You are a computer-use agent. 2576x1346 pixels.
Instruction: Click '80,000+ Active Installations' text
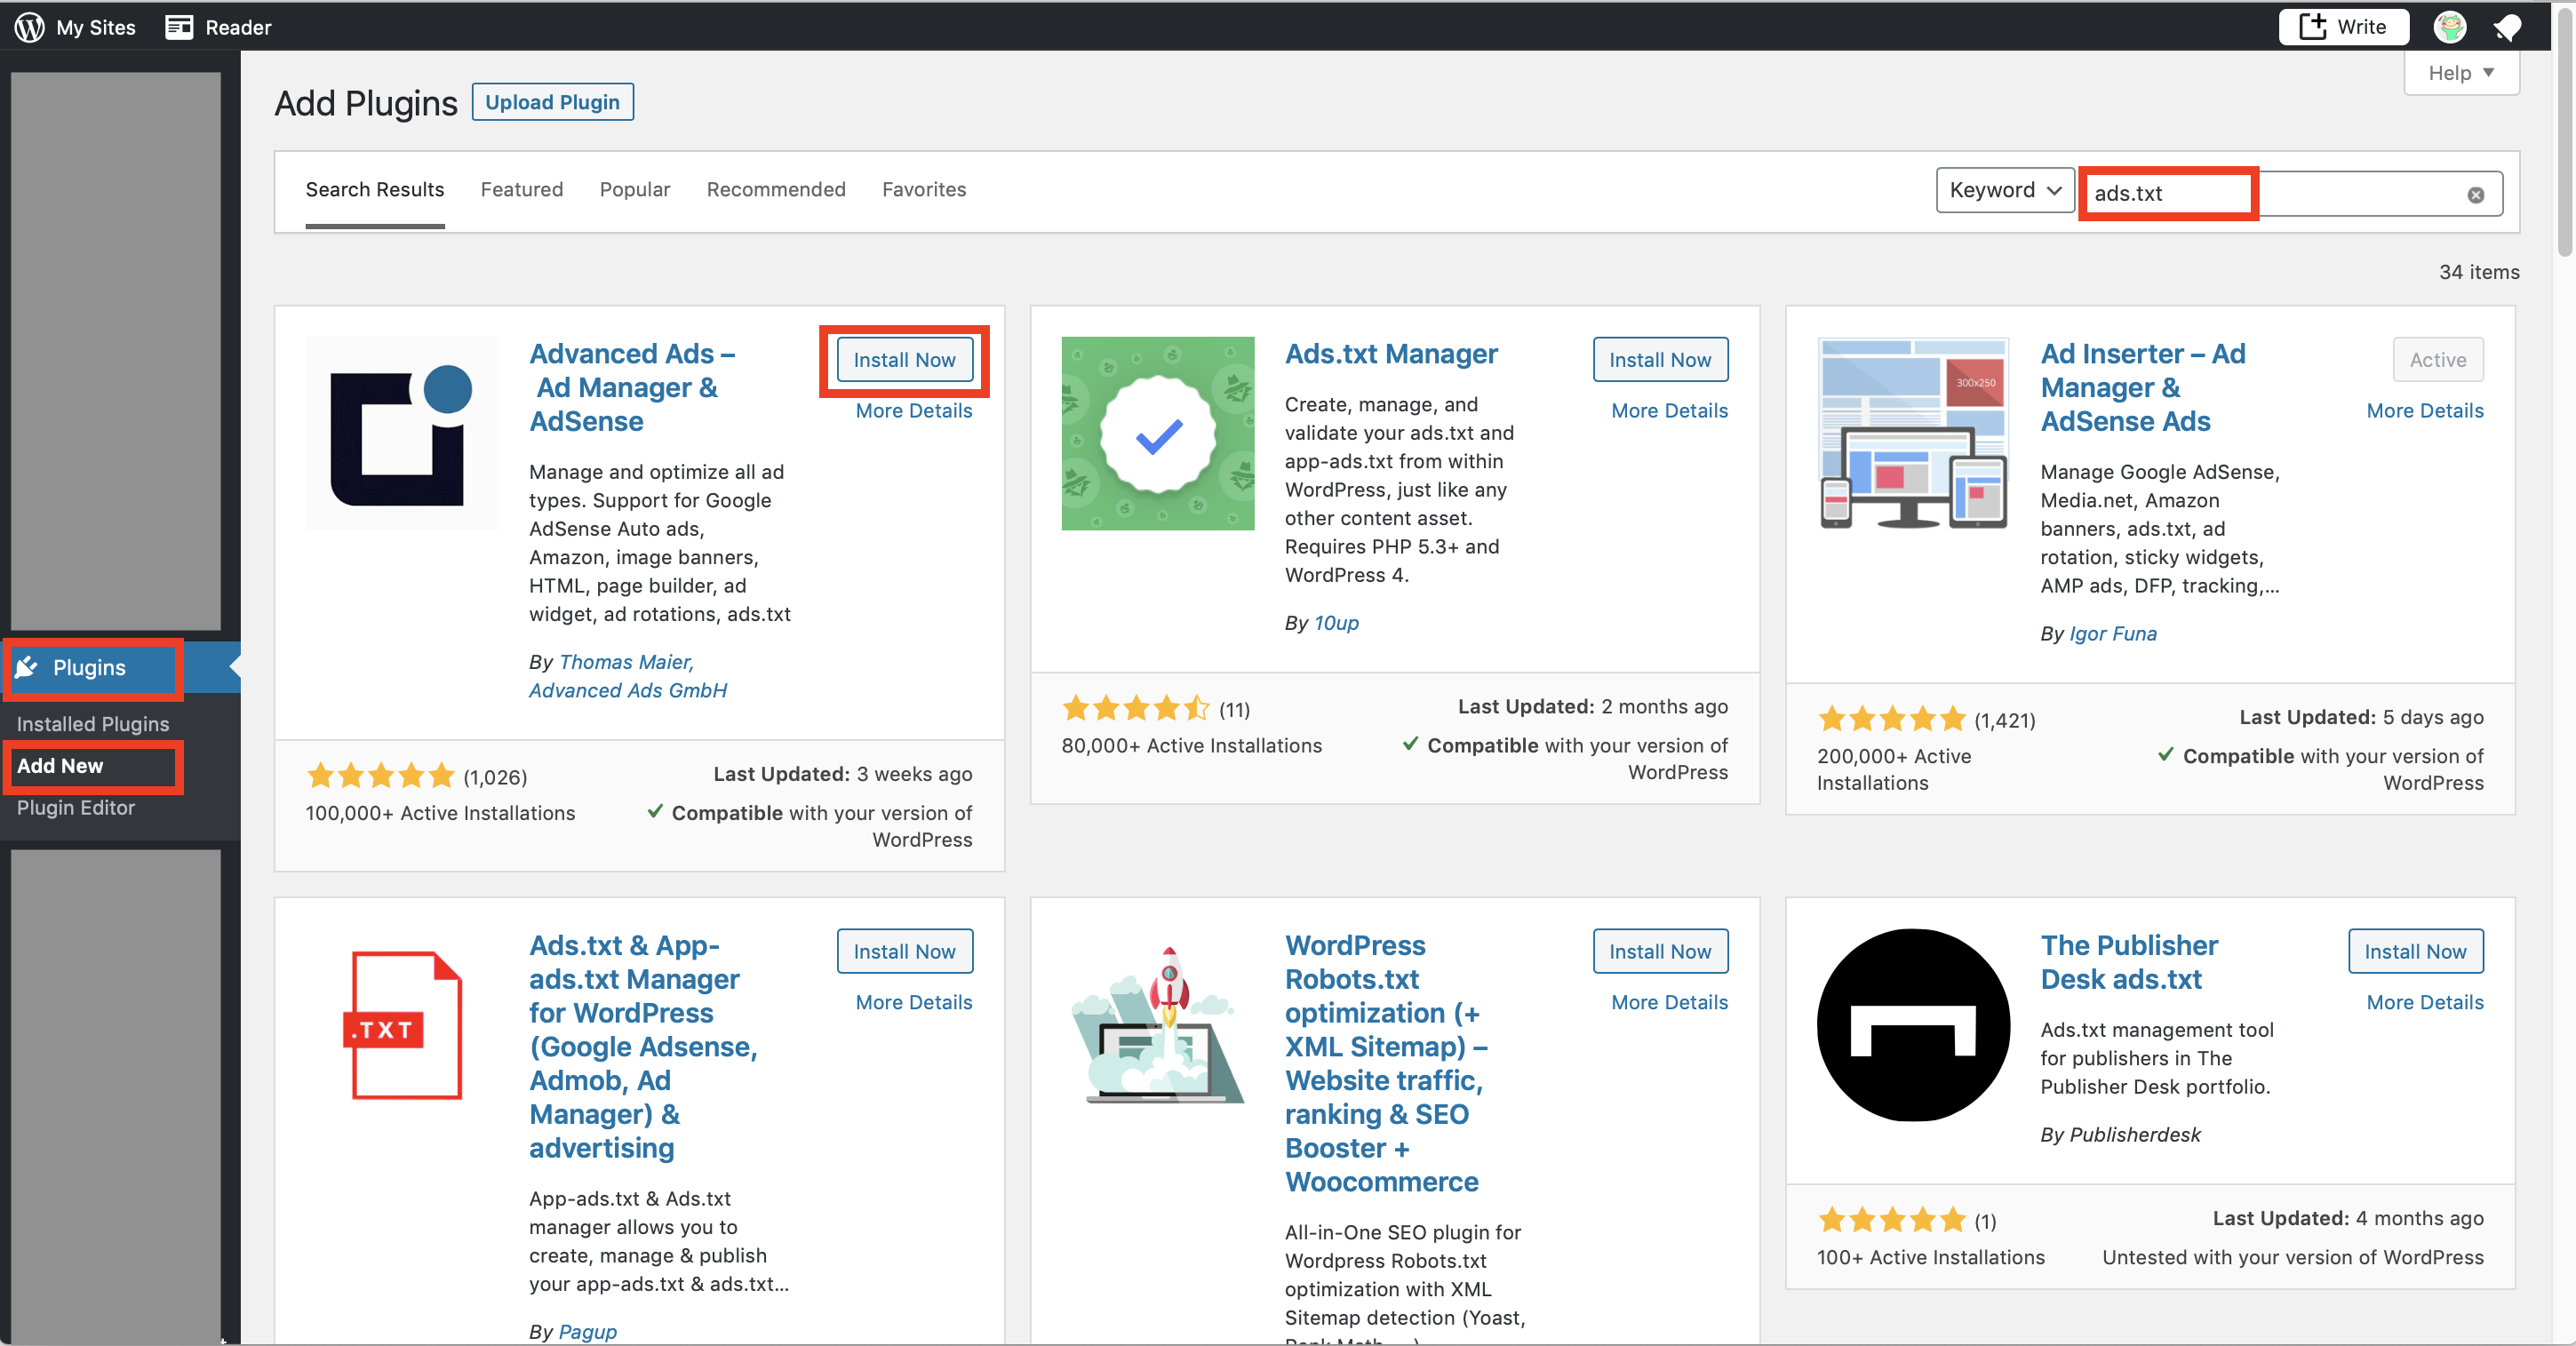pyautogui.click(x=1191, y=746)
